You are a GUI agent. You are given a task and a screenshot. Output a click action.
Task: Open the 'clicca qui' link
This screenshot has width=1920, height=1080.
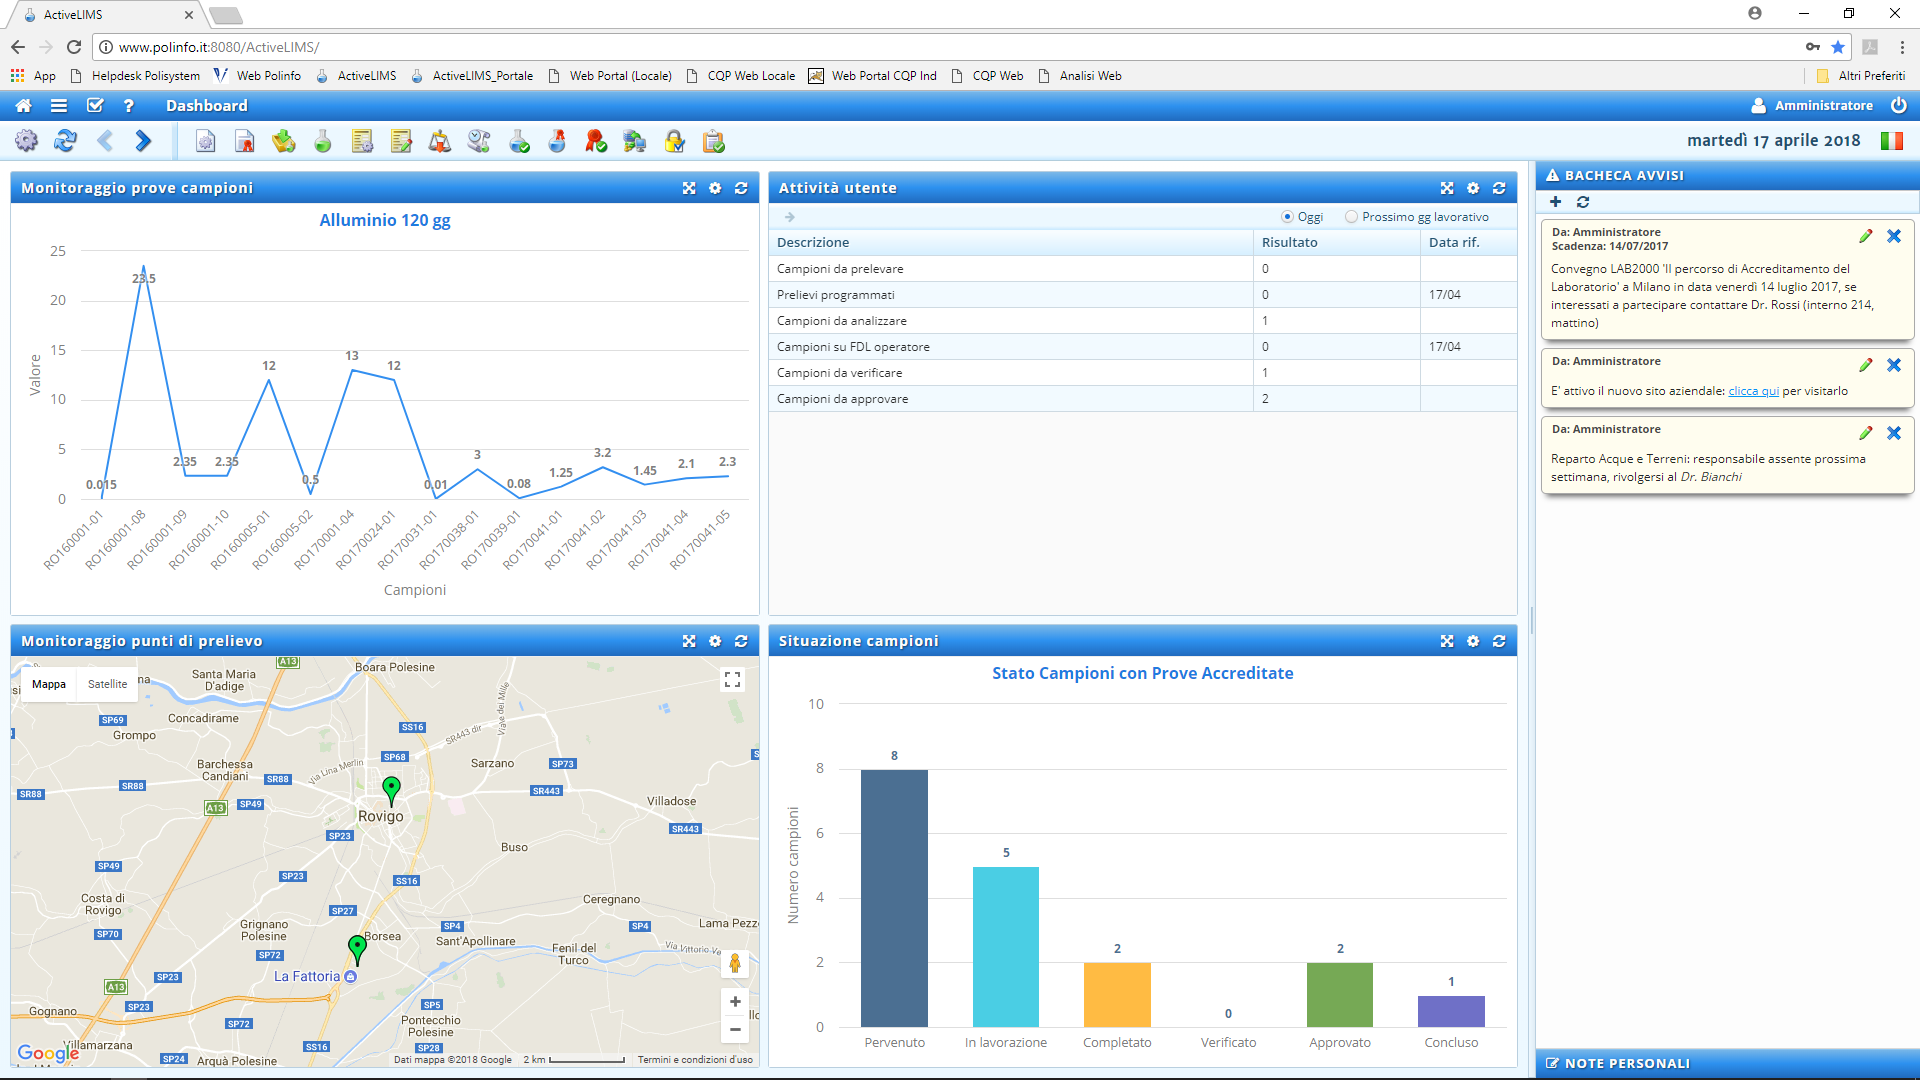[x=1753, y=391]
